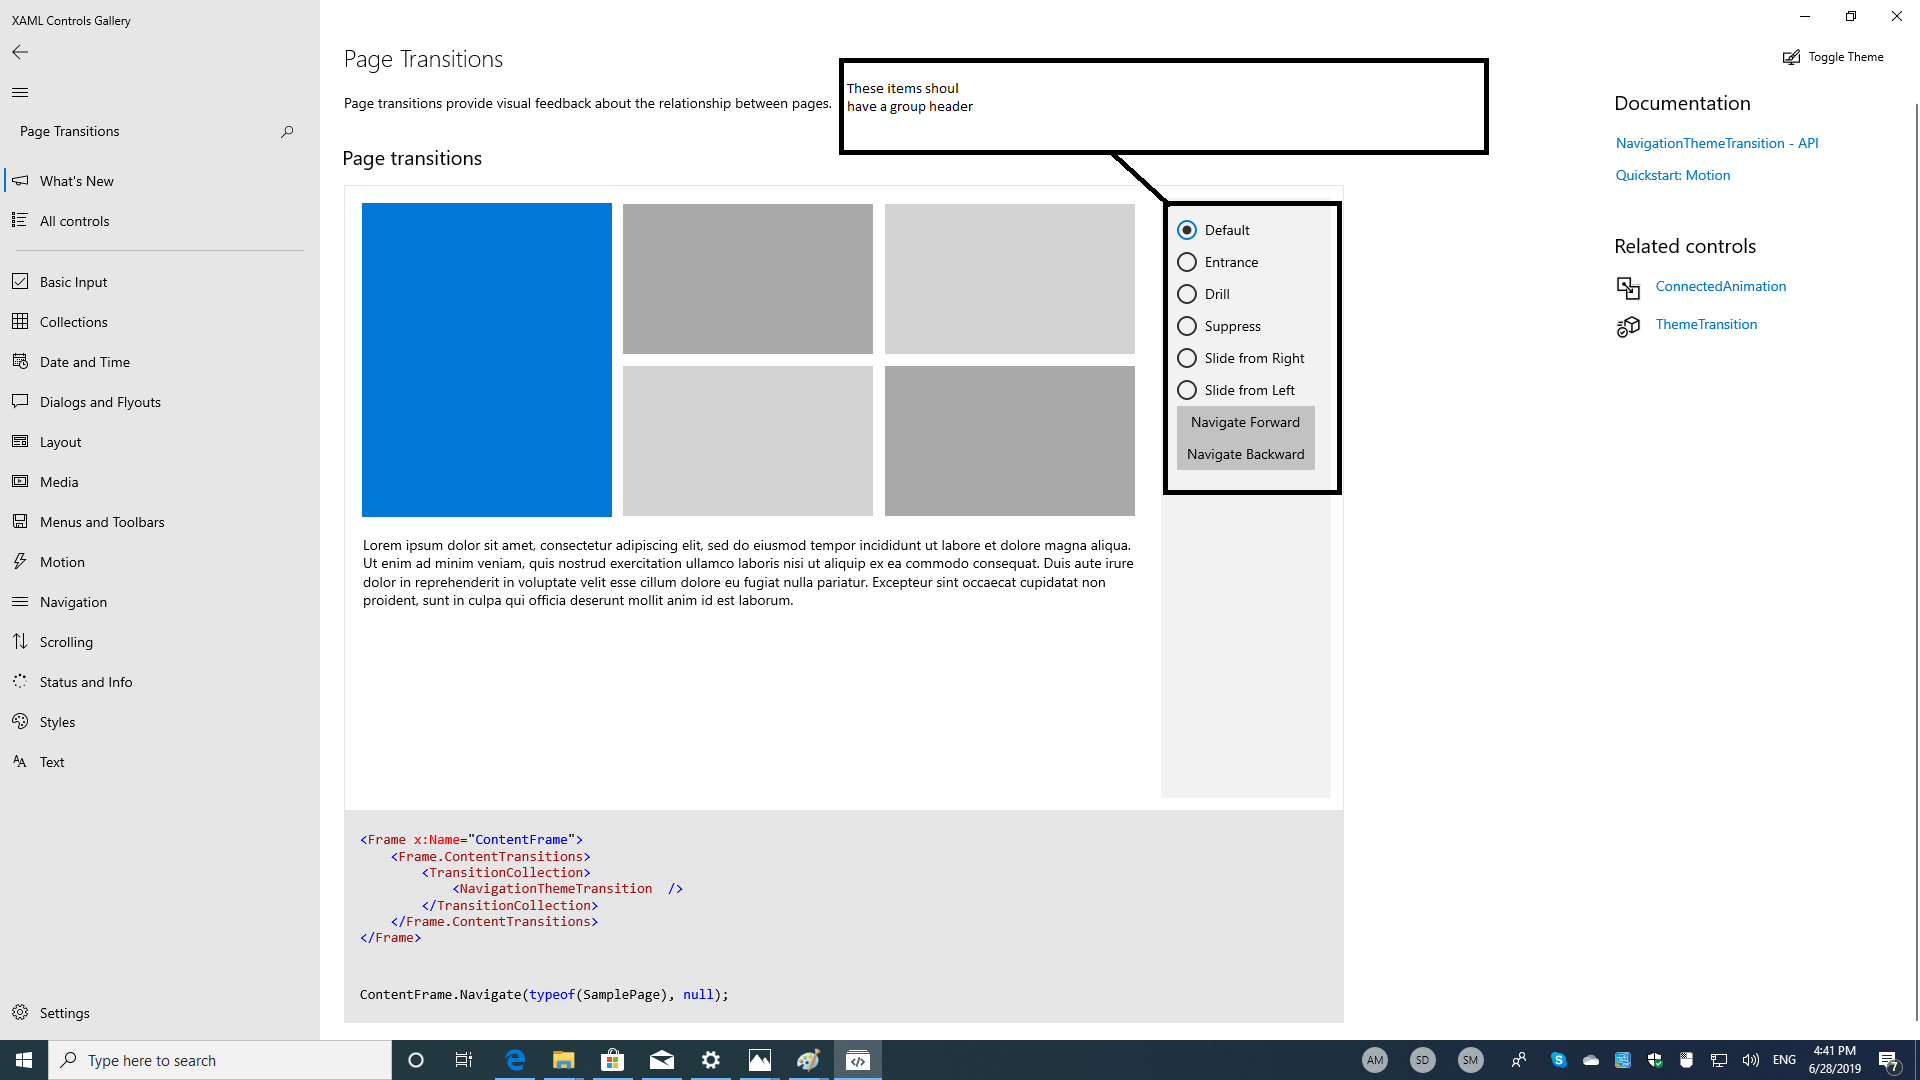Click the Navigate Forward button
Screen dimensions: 1920x1080
coord(1244,421)
